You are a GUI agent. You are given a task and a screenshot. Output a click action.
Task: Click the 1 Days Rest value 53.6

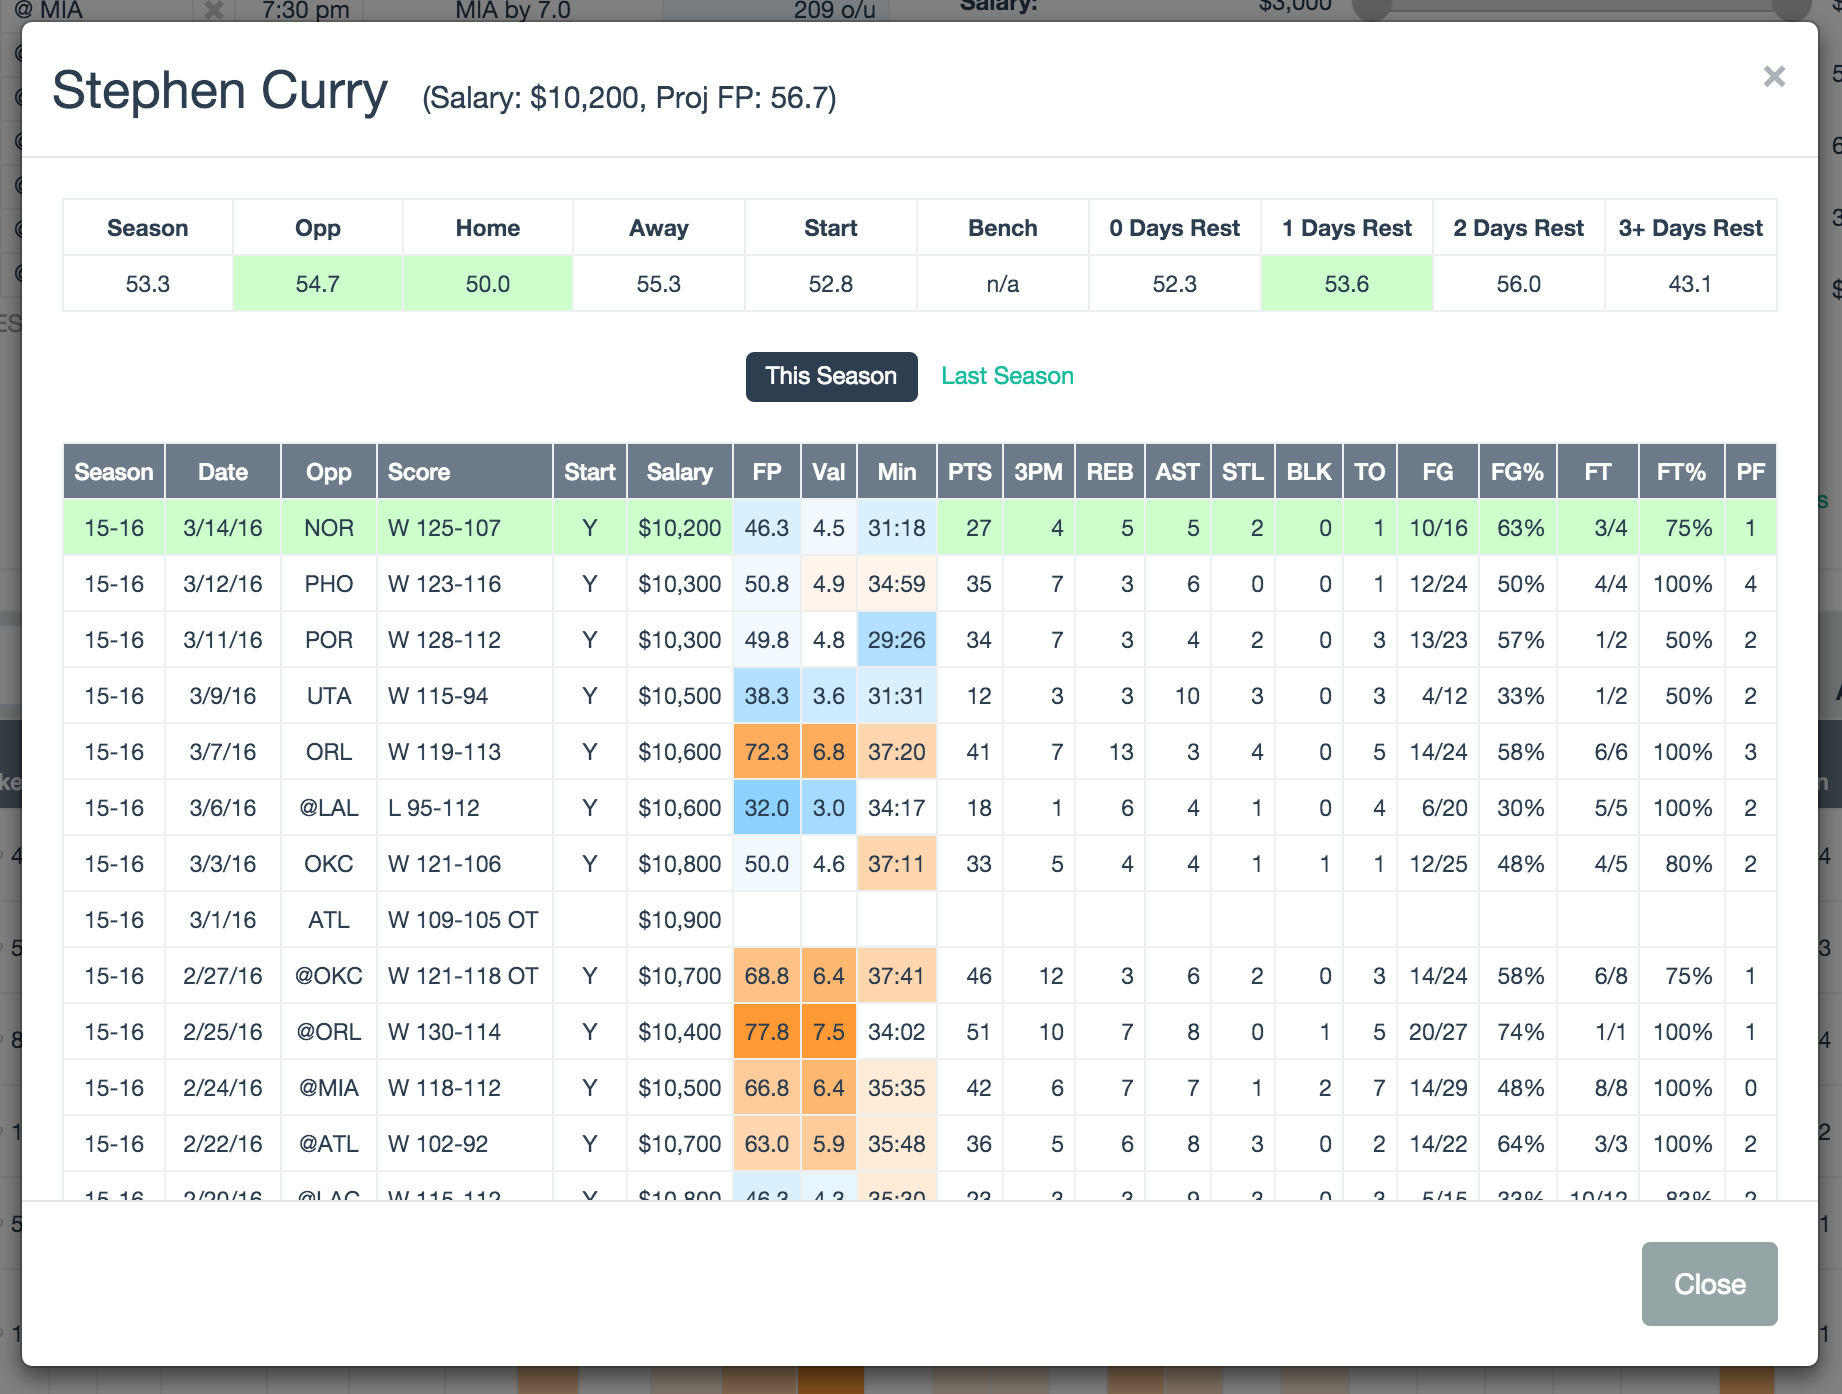click(x=1346, y=284)
